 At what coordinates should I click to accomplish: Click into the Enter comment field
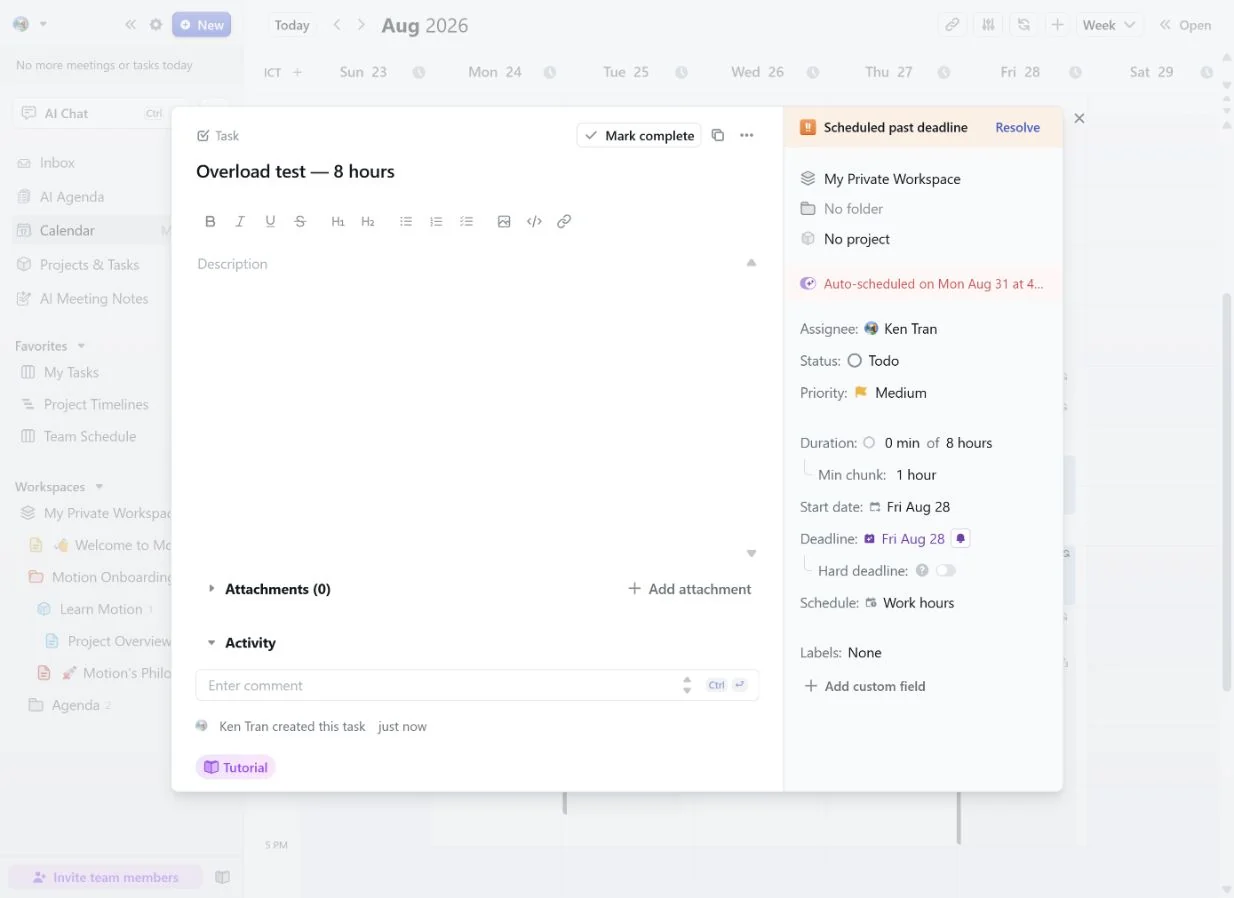(440, 685)
